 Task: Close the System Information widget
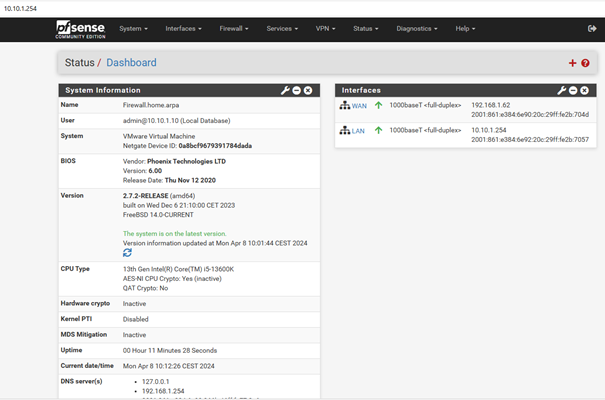[x=308, y=90]
